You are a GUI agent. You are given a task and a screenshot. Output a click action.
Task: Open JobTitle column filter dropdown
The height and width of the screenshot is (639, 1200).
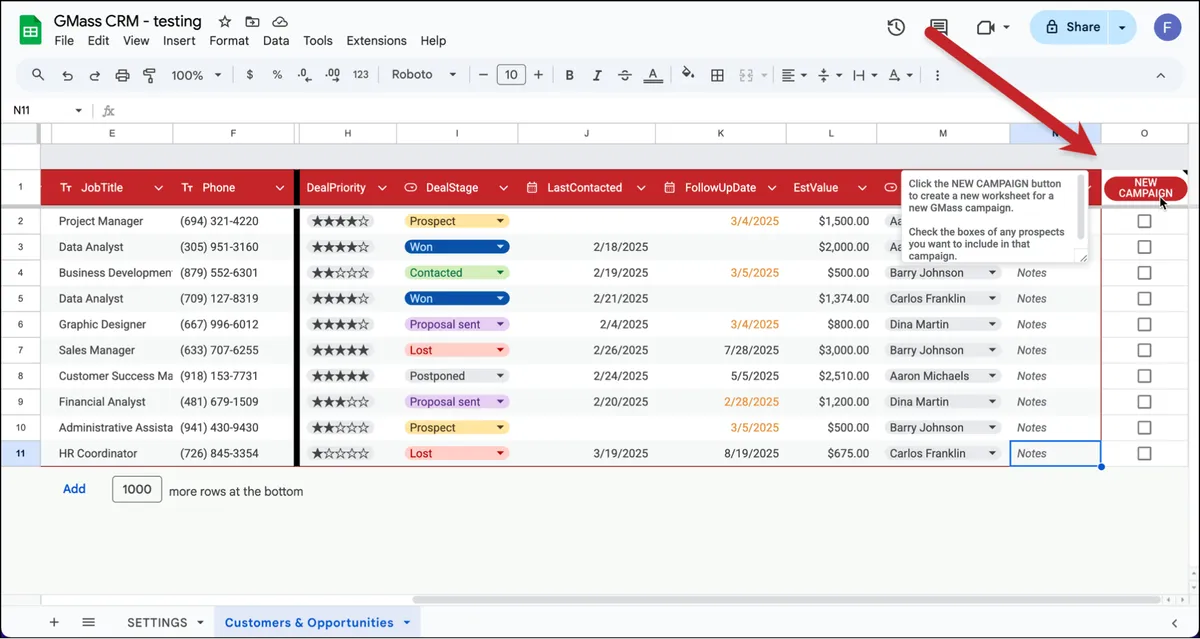tap(158, 188)
